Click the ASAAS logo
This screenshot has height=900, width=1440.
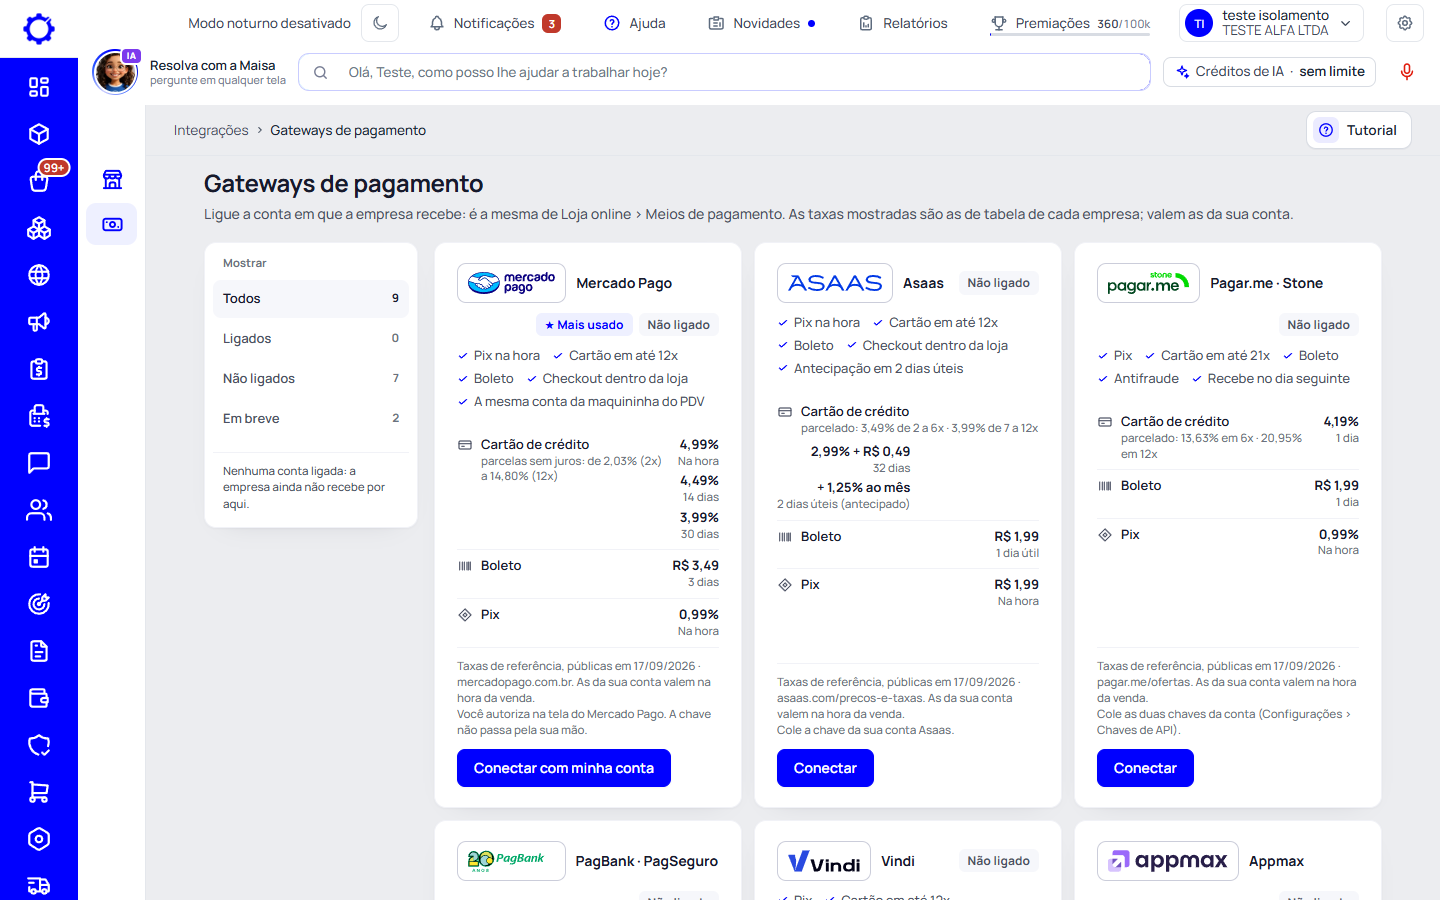[x=835, y=283]
